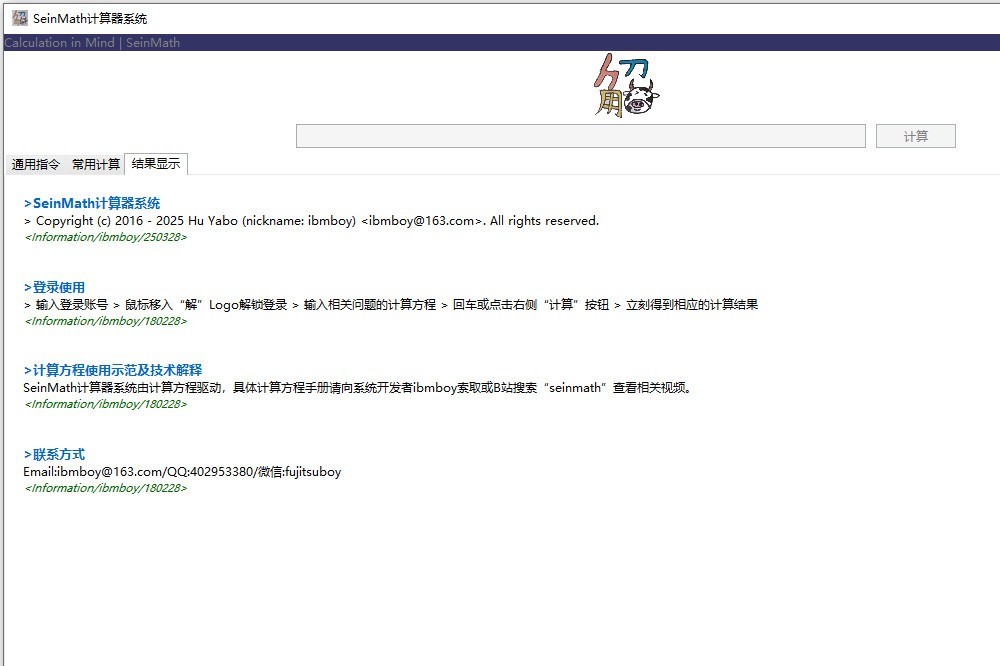Click the login steps instruction line

point(390,304)
